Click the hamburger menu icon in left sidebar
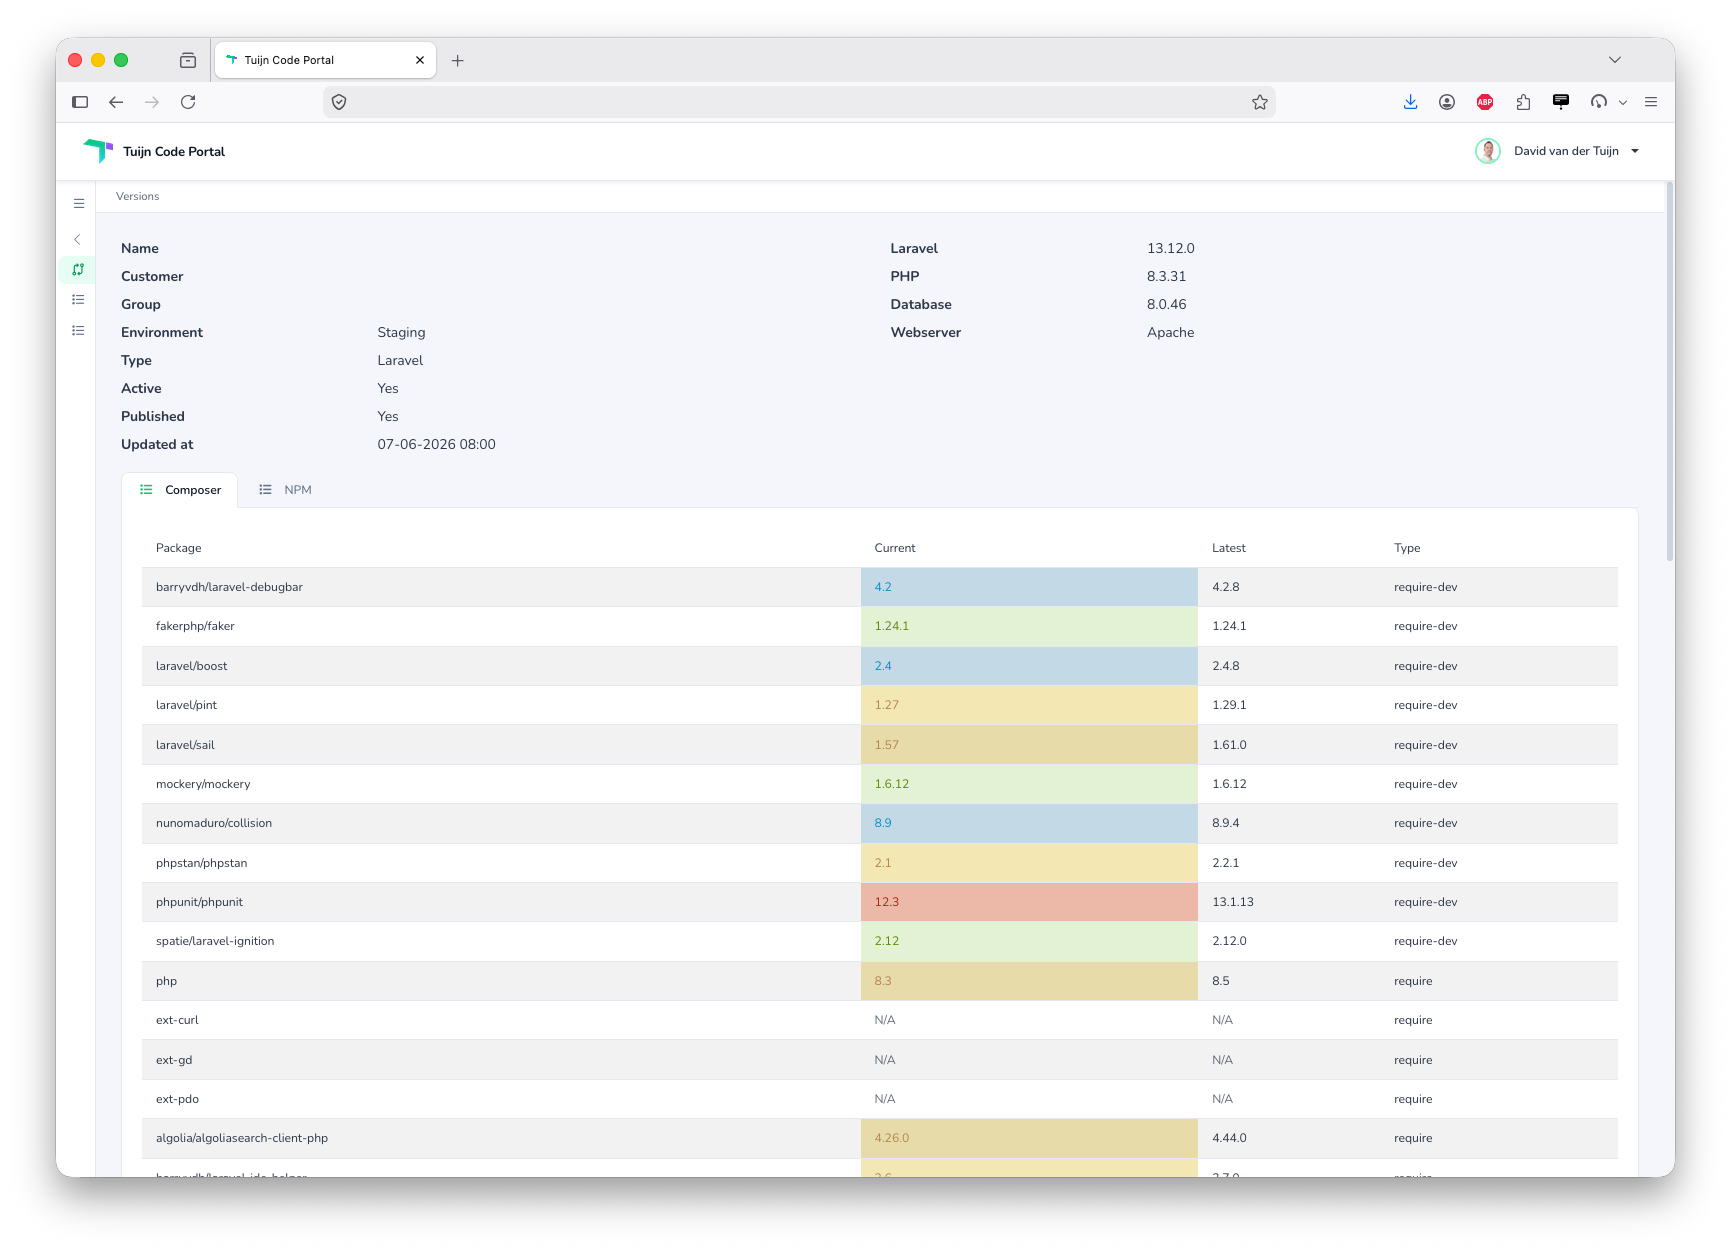 pyautogui.click(x=79, y=204)
